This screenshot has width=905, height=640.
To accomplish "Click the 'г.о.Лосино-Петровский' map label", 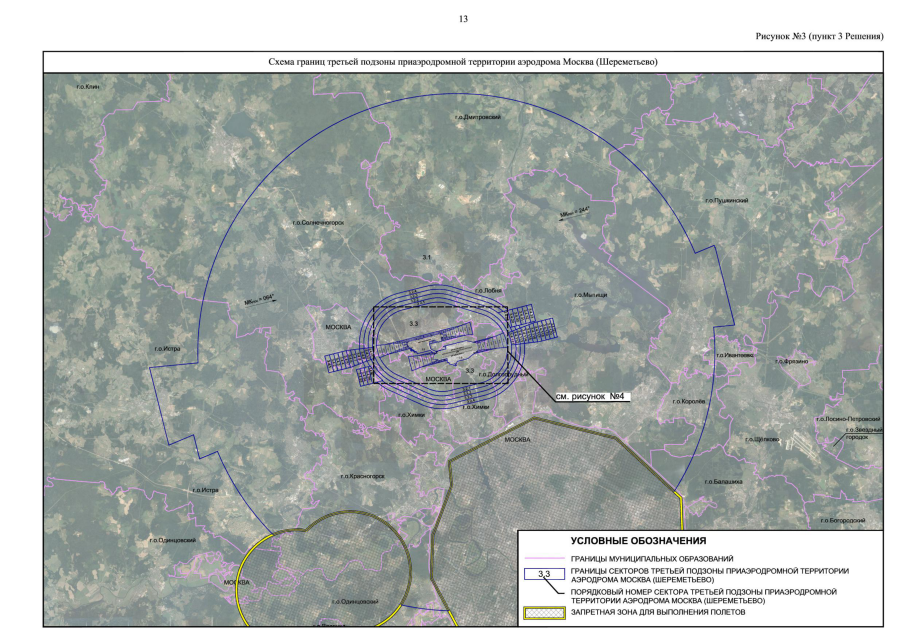I will click(848, 419).
